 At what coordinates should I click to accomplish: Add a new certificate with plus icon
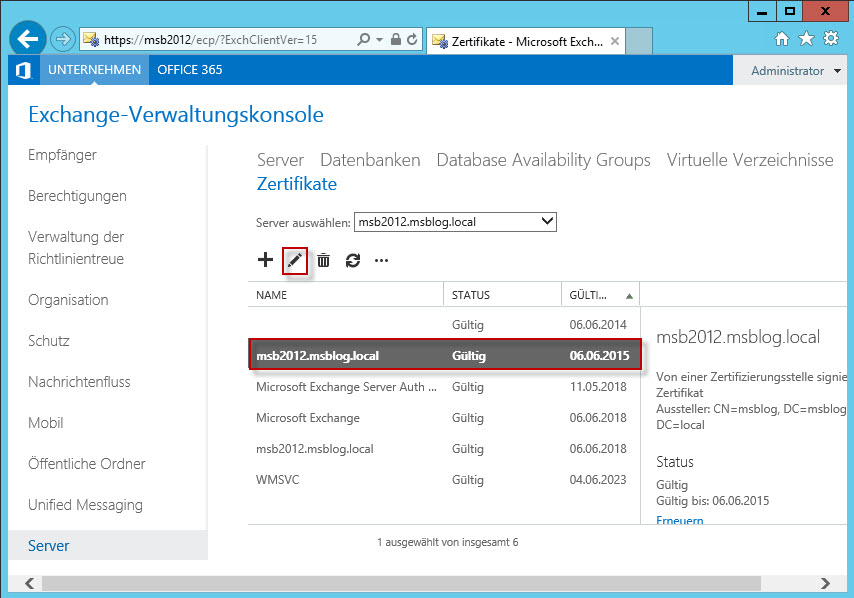[x=265, y=260]
